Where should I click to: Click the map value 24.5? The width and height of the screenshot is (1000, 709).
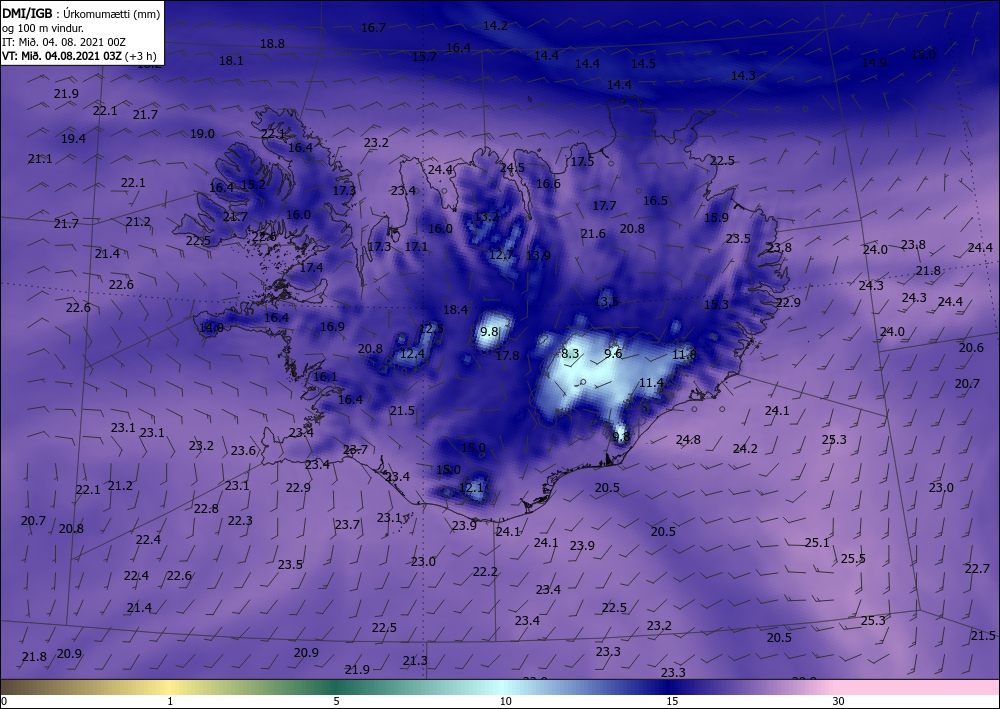tap(512, 168)
